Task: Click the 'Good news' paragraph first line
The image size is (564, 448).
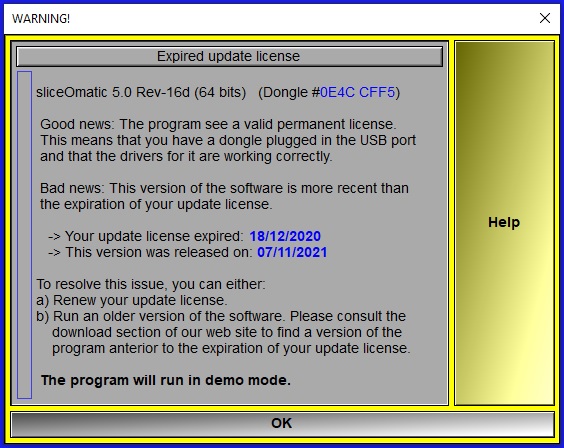Action: coord(218,124)
